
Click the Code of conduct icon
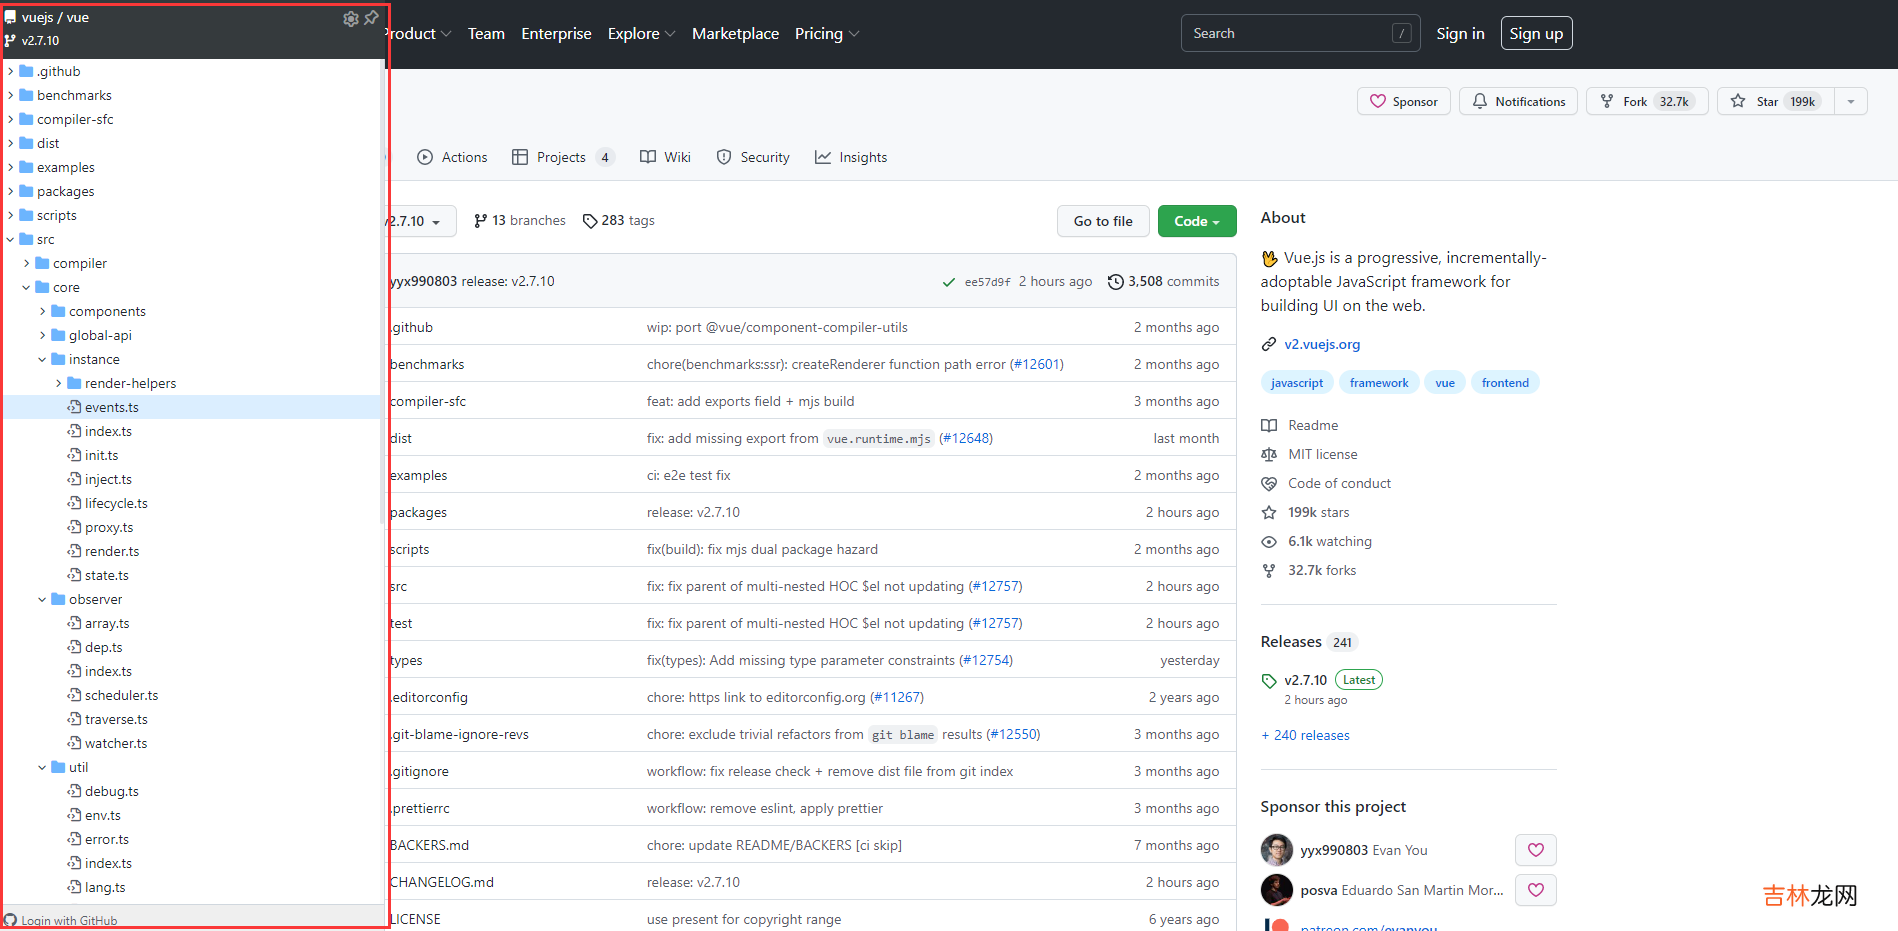tap(1269, 483)
